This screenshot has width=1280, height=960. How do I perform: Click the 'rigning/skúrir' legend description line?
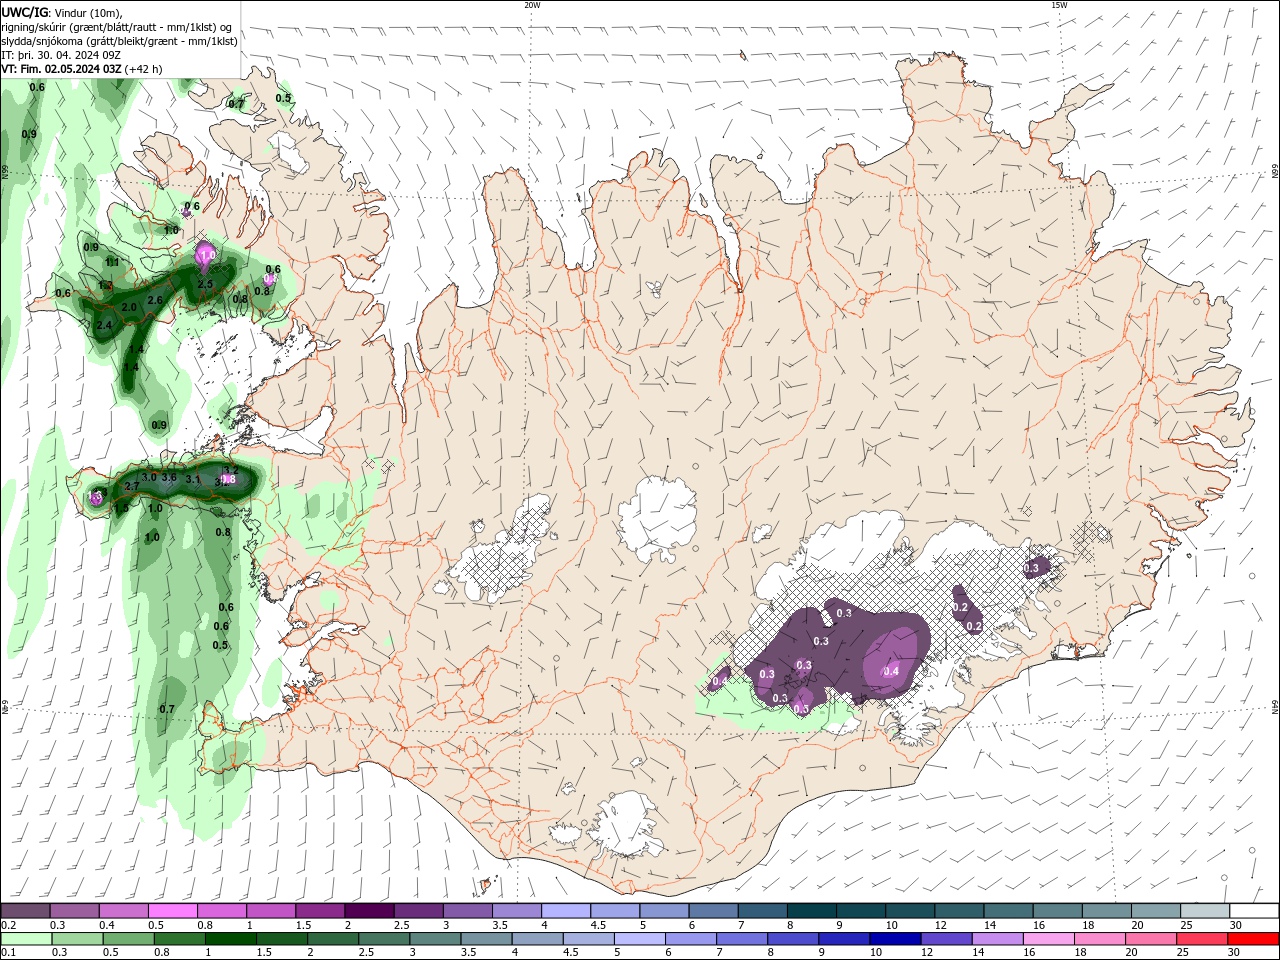coord(118,26)
